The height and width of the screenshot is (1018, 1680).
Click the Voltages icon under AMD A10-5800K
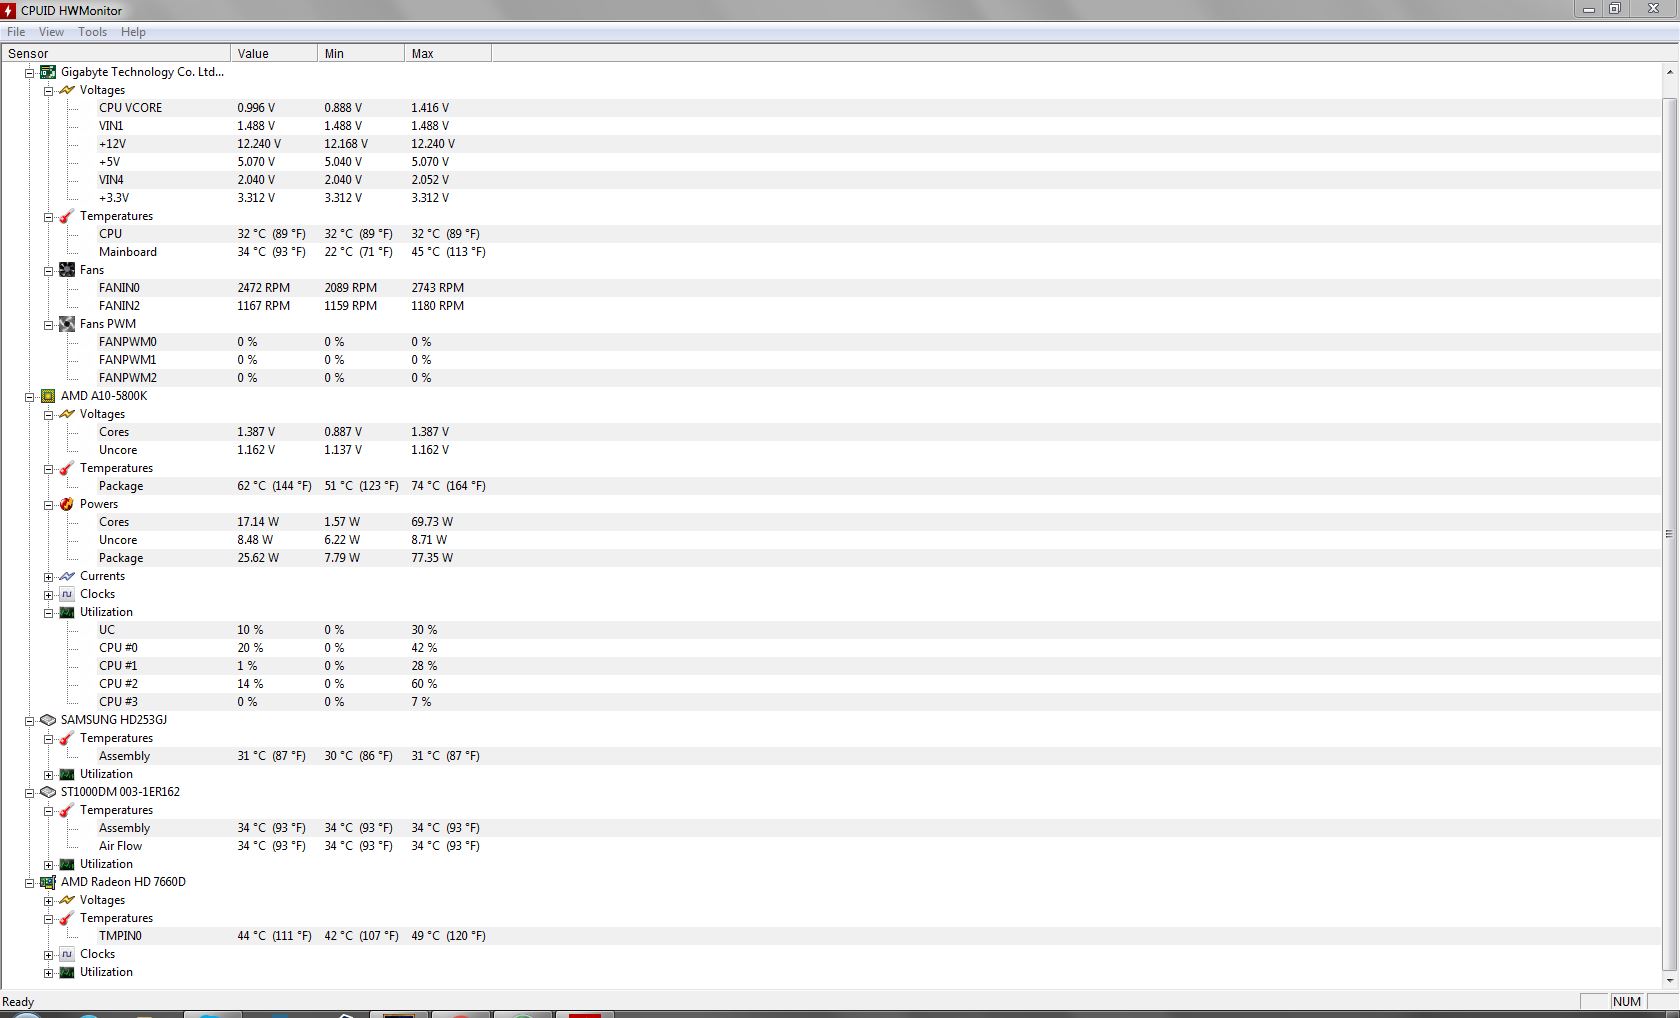67,414
